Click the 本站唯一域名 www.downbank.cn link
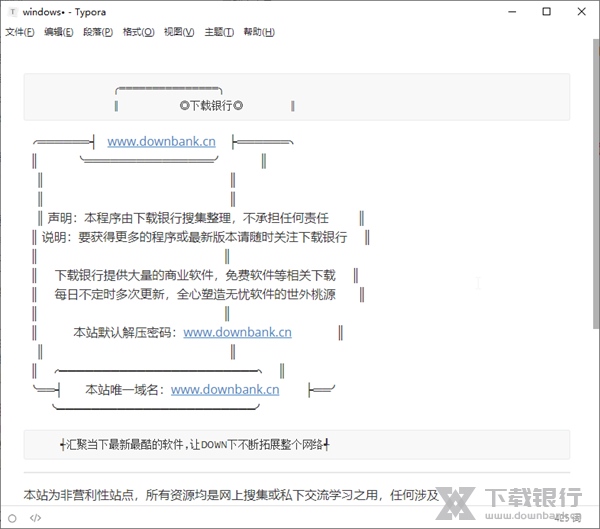This screenshot has width=600, height=529. [225, 390]
